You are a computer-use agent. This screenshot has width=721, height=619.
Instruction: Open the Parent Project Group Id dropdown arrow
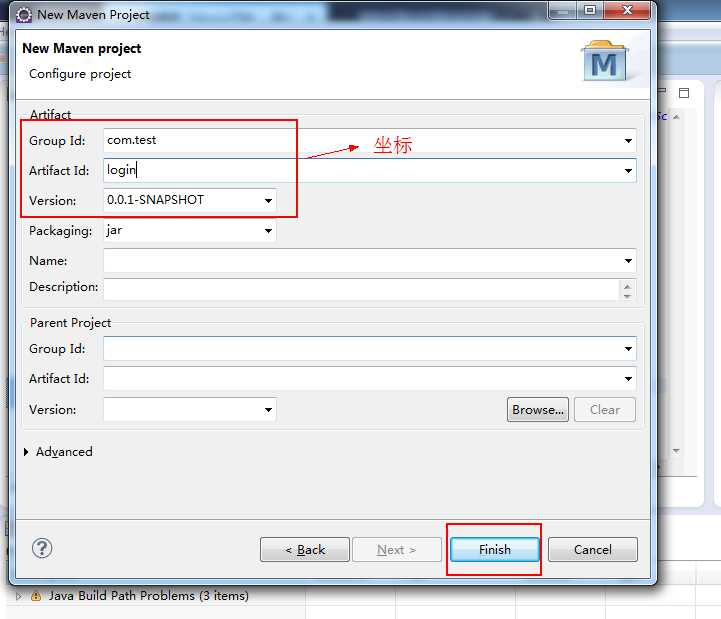point(628,349)
